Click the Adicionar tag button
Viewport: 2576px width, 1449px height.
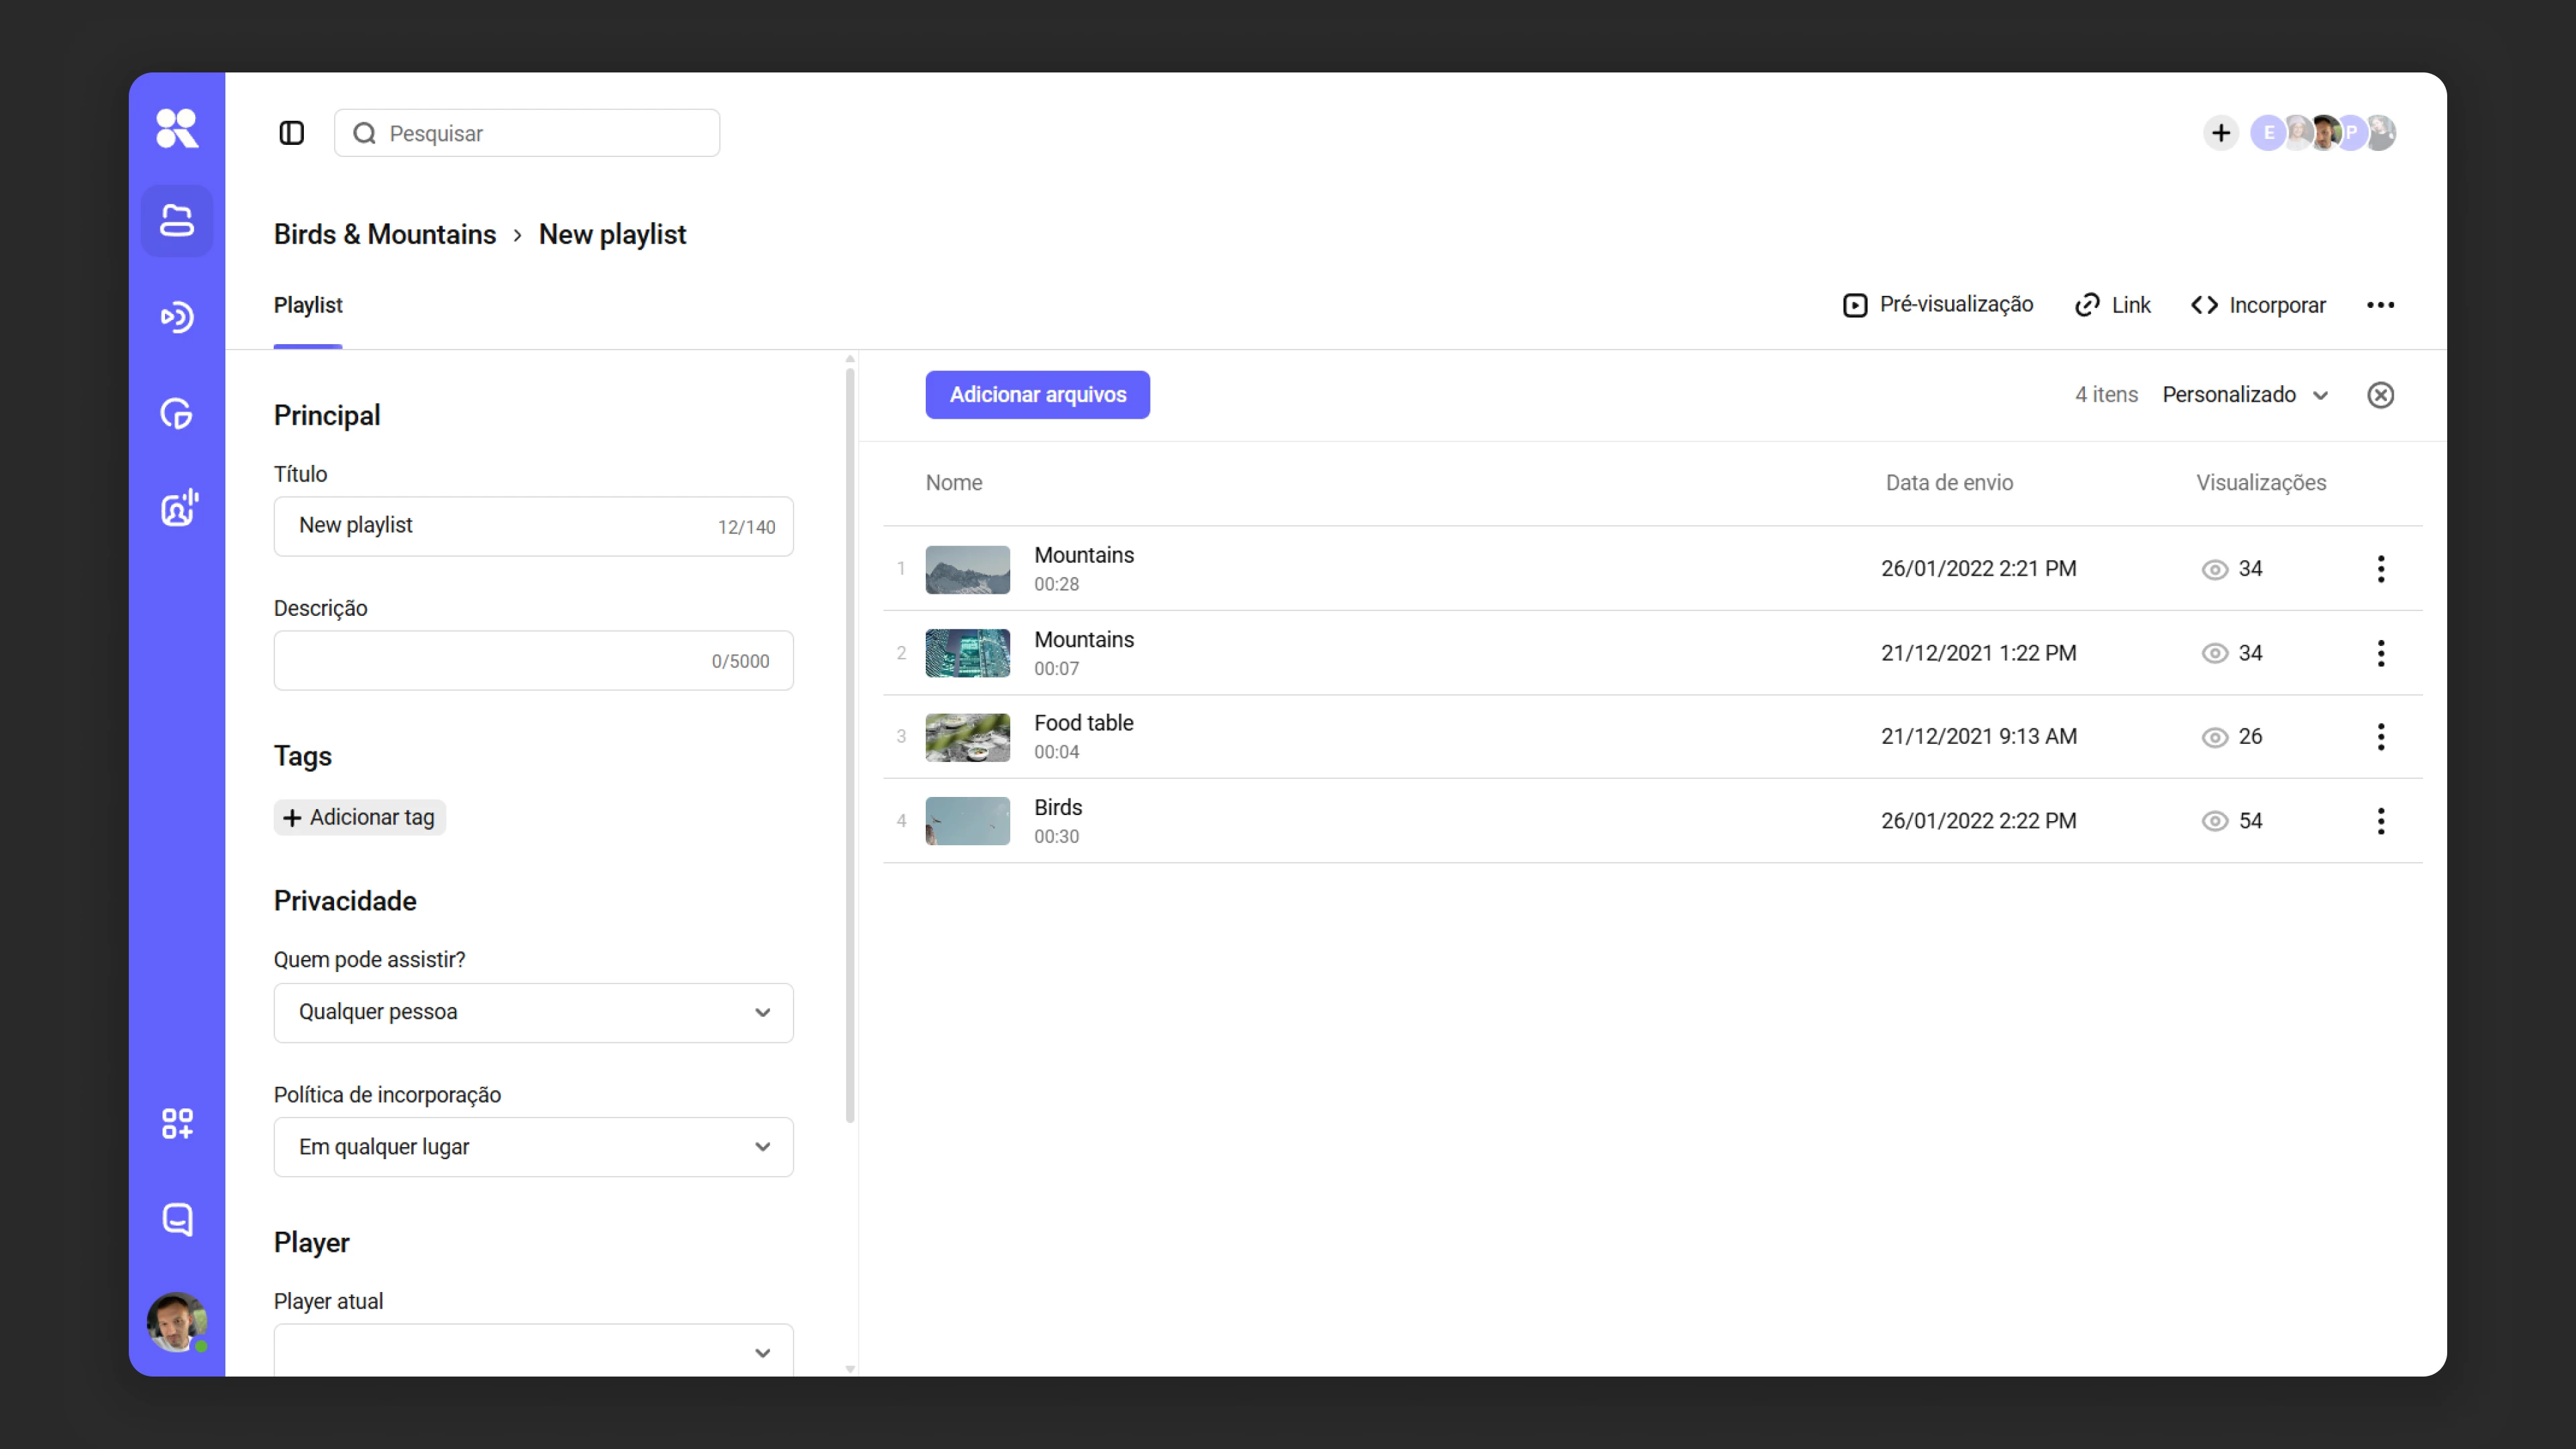click(359, 817)
